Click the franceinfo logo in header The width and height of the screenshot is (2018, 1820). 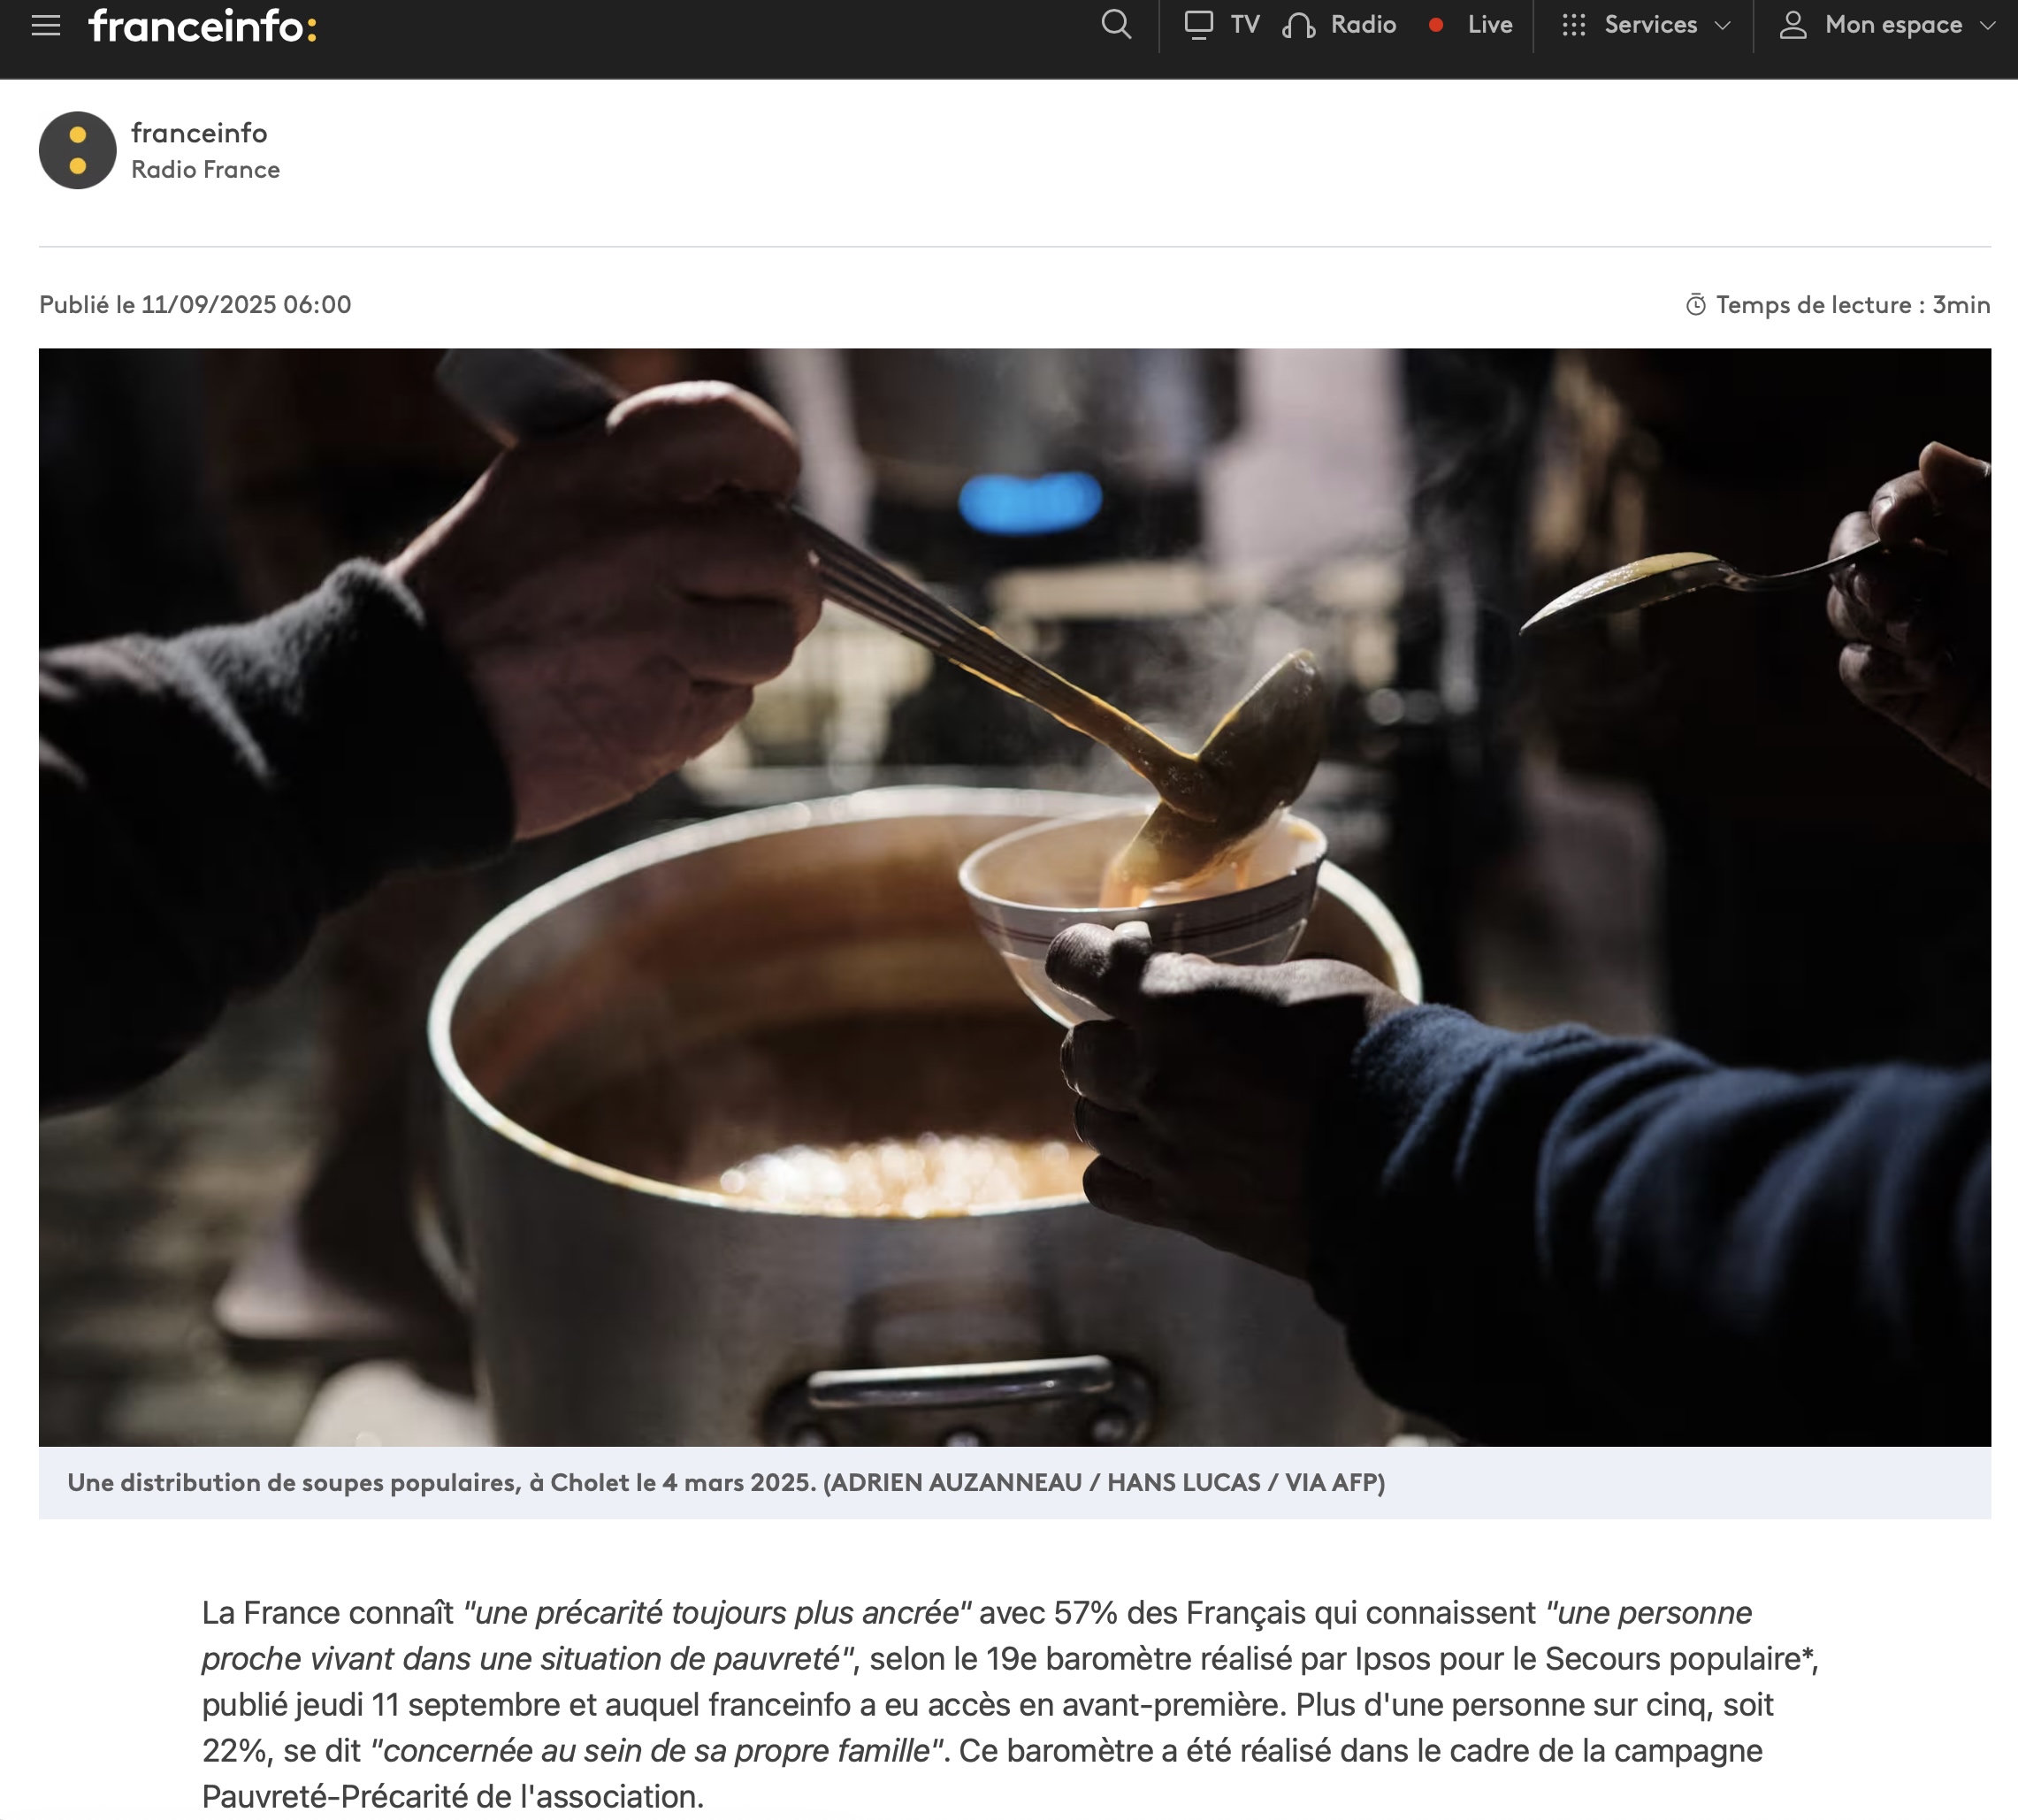point(203,26)
